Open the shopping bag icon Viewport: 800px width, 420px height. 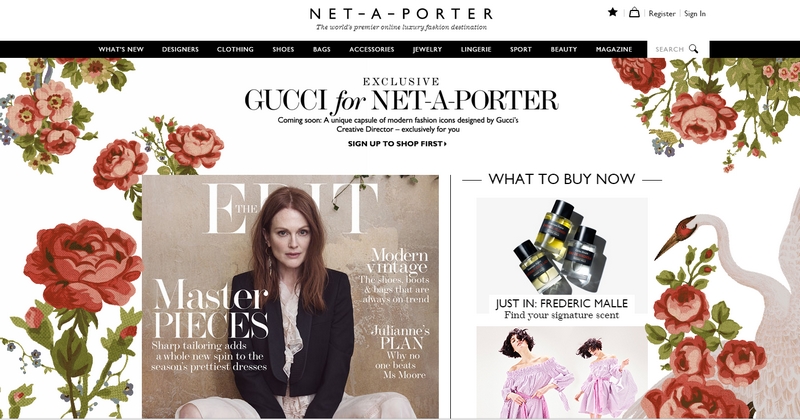tap(634, 12)
